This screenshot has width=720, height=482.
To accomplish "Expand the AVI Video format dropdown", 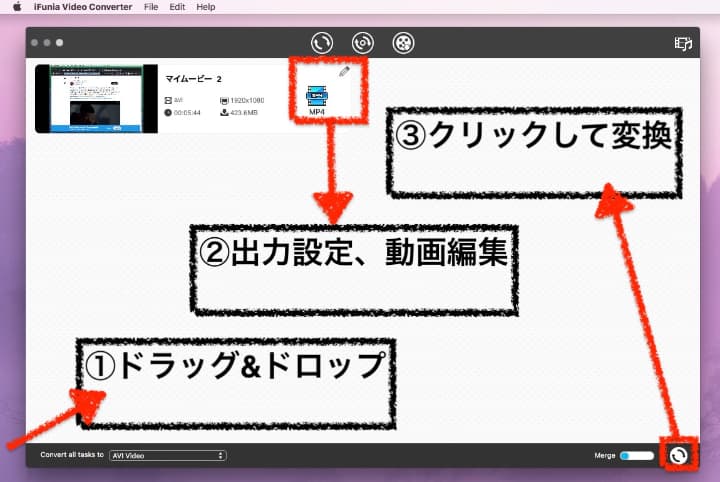I will (168, 456).
